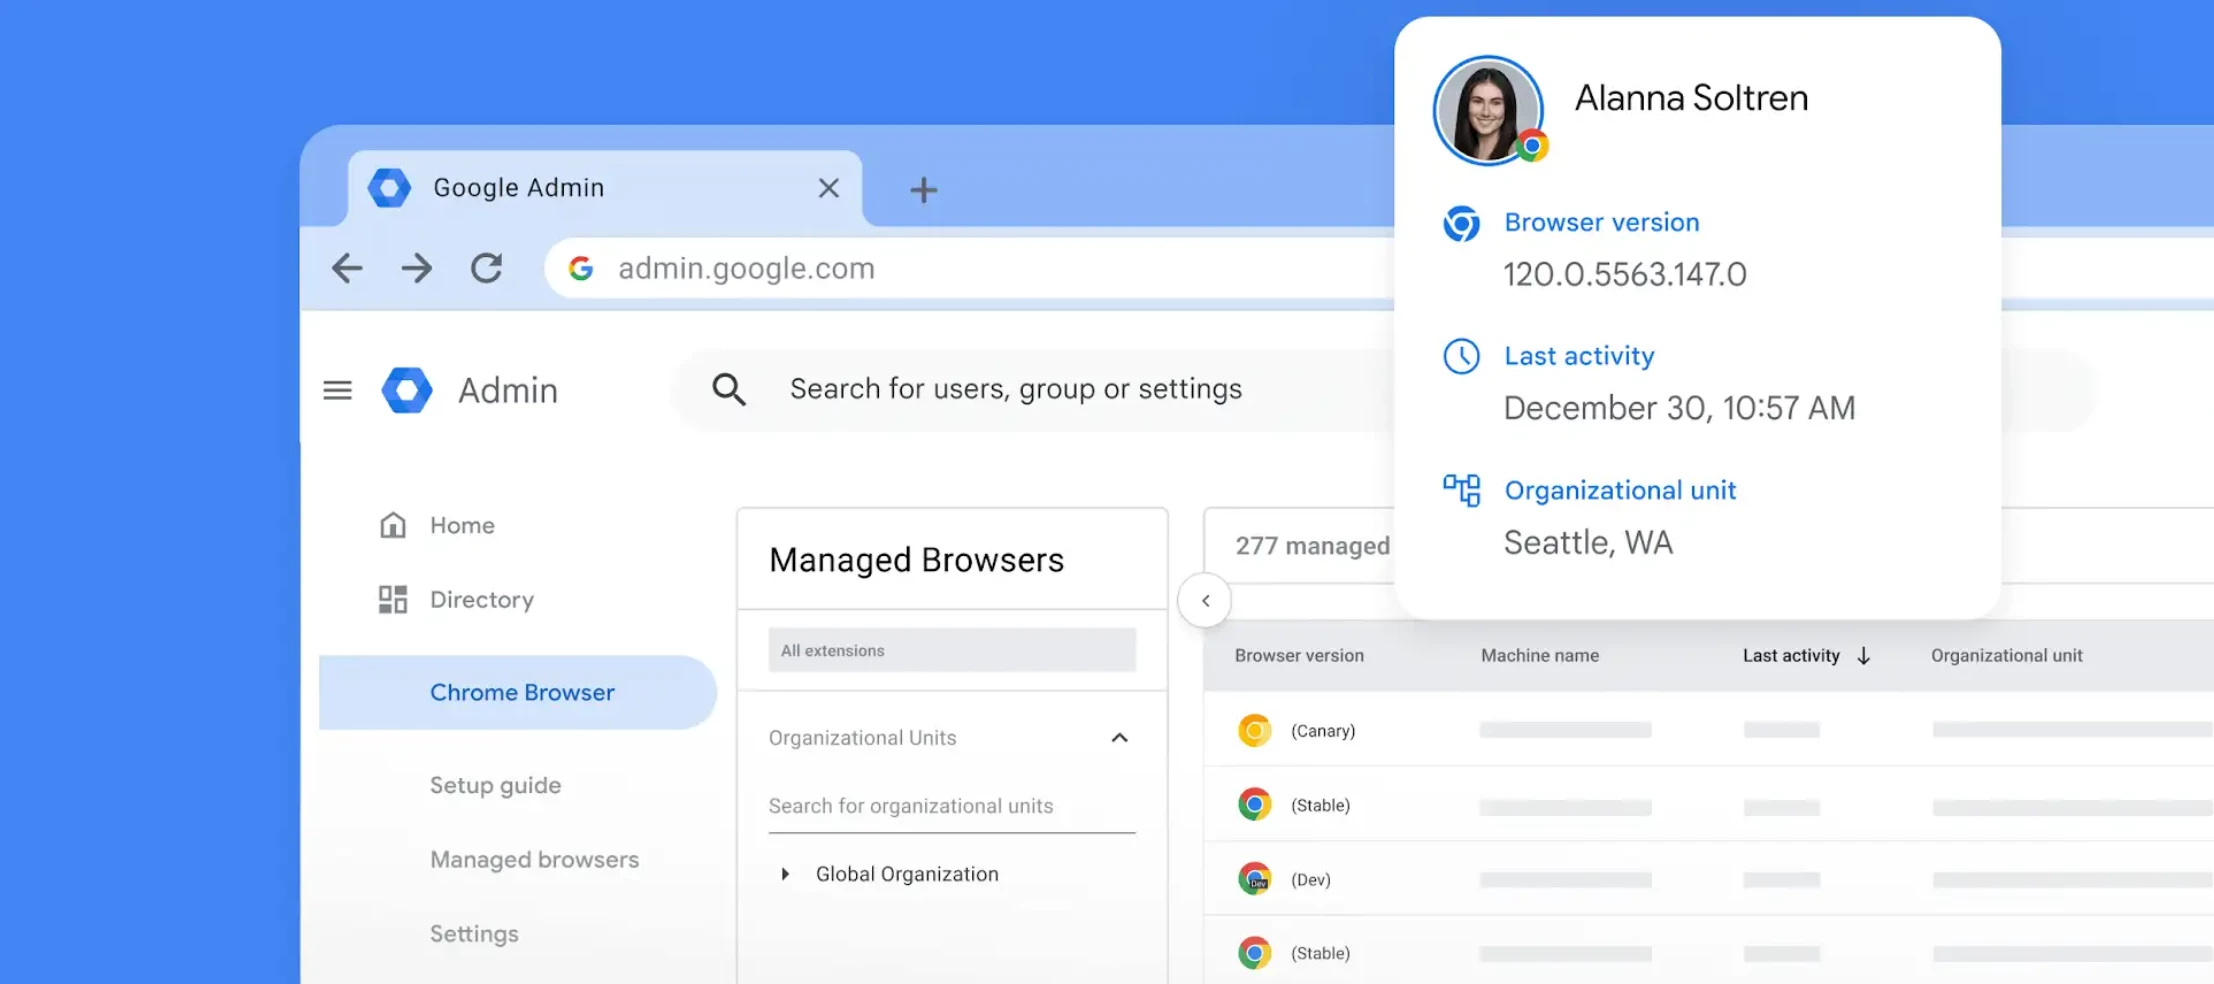Screen dimensions: 2214x984
Task: Click the 277 managed count text
Action: 1312,546
